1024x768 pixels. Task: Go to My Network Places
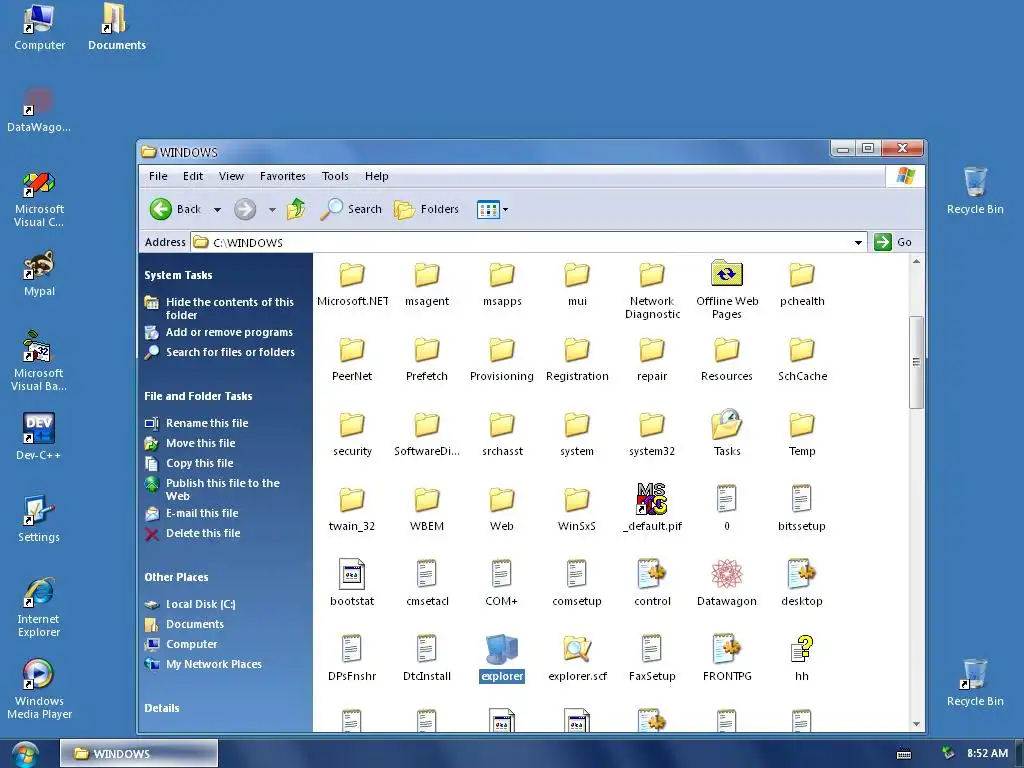click(x=204, y=664)
